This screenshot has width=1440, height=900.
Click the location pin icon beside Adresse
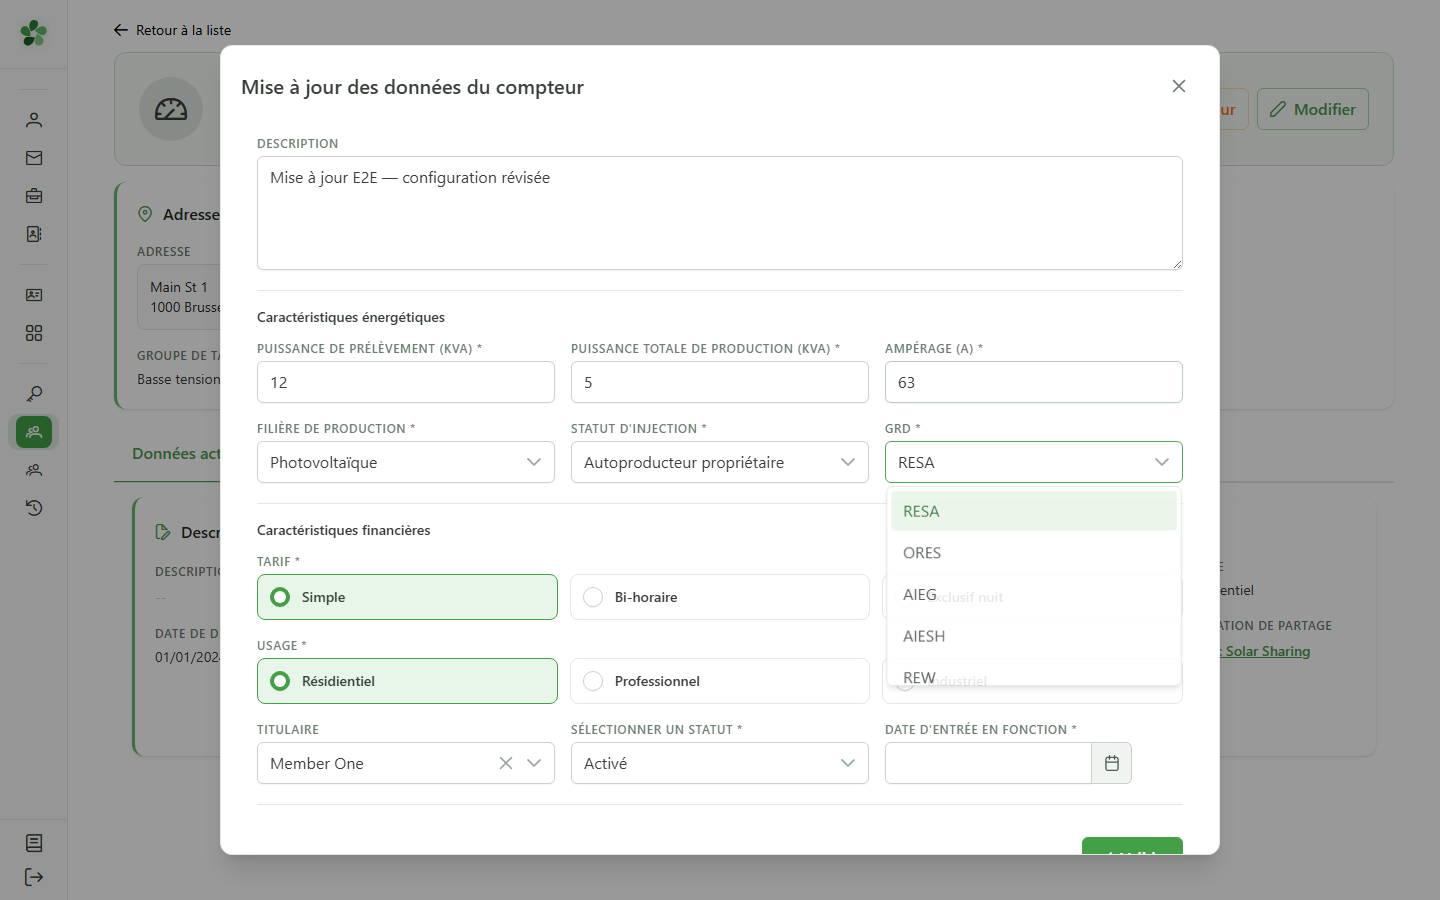click(145, 214)
